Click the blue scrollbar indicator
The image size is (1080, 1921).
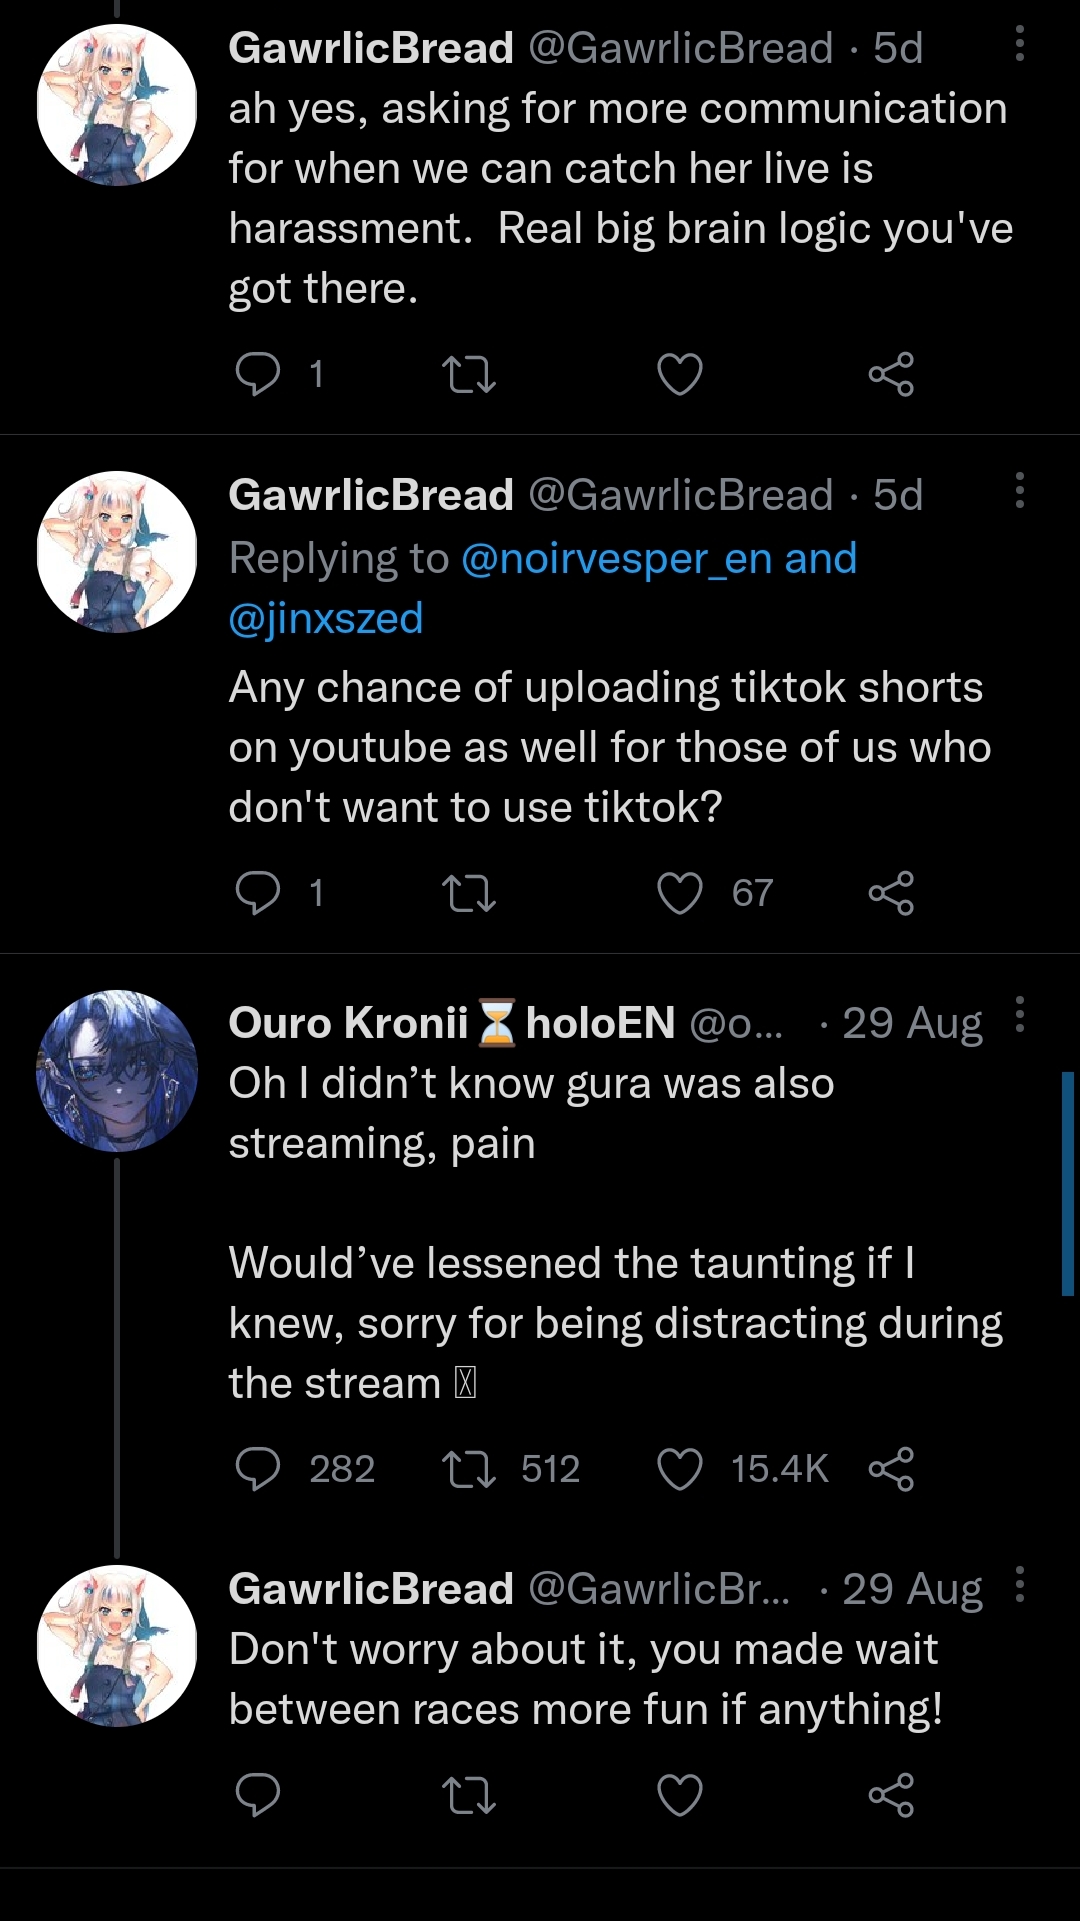1067,1184
